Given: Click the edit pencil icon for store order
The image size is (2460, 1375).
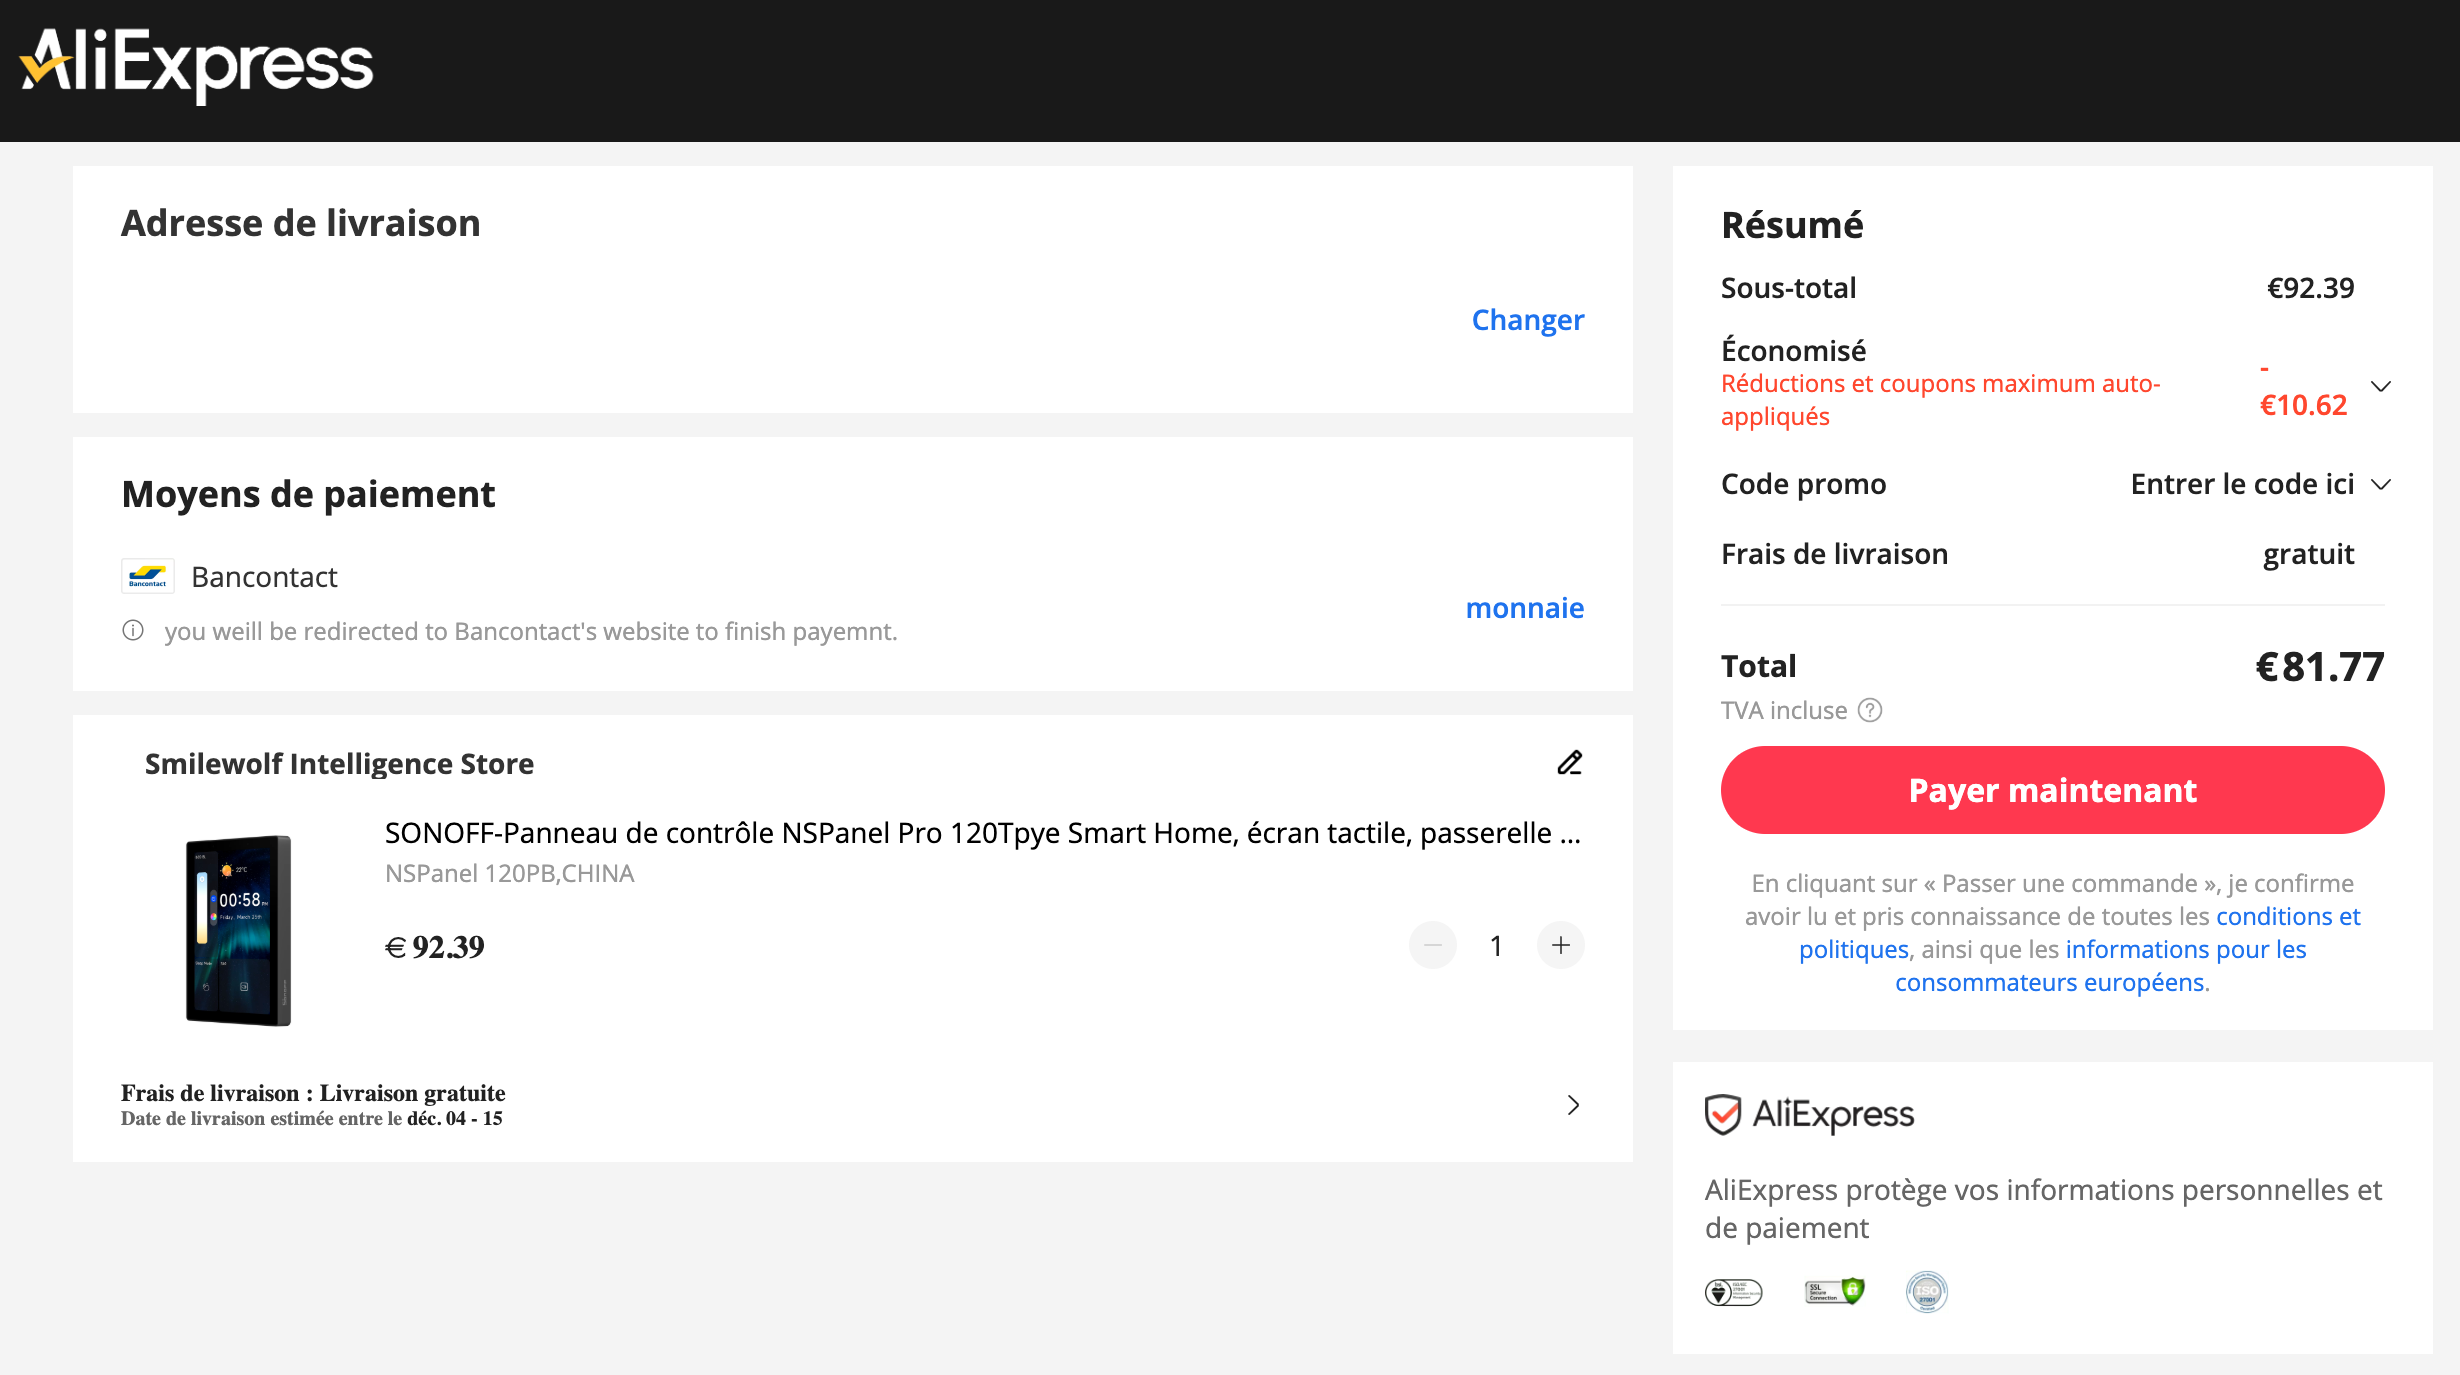Looking at the screenshot, I should click(x=1569, y=763).
